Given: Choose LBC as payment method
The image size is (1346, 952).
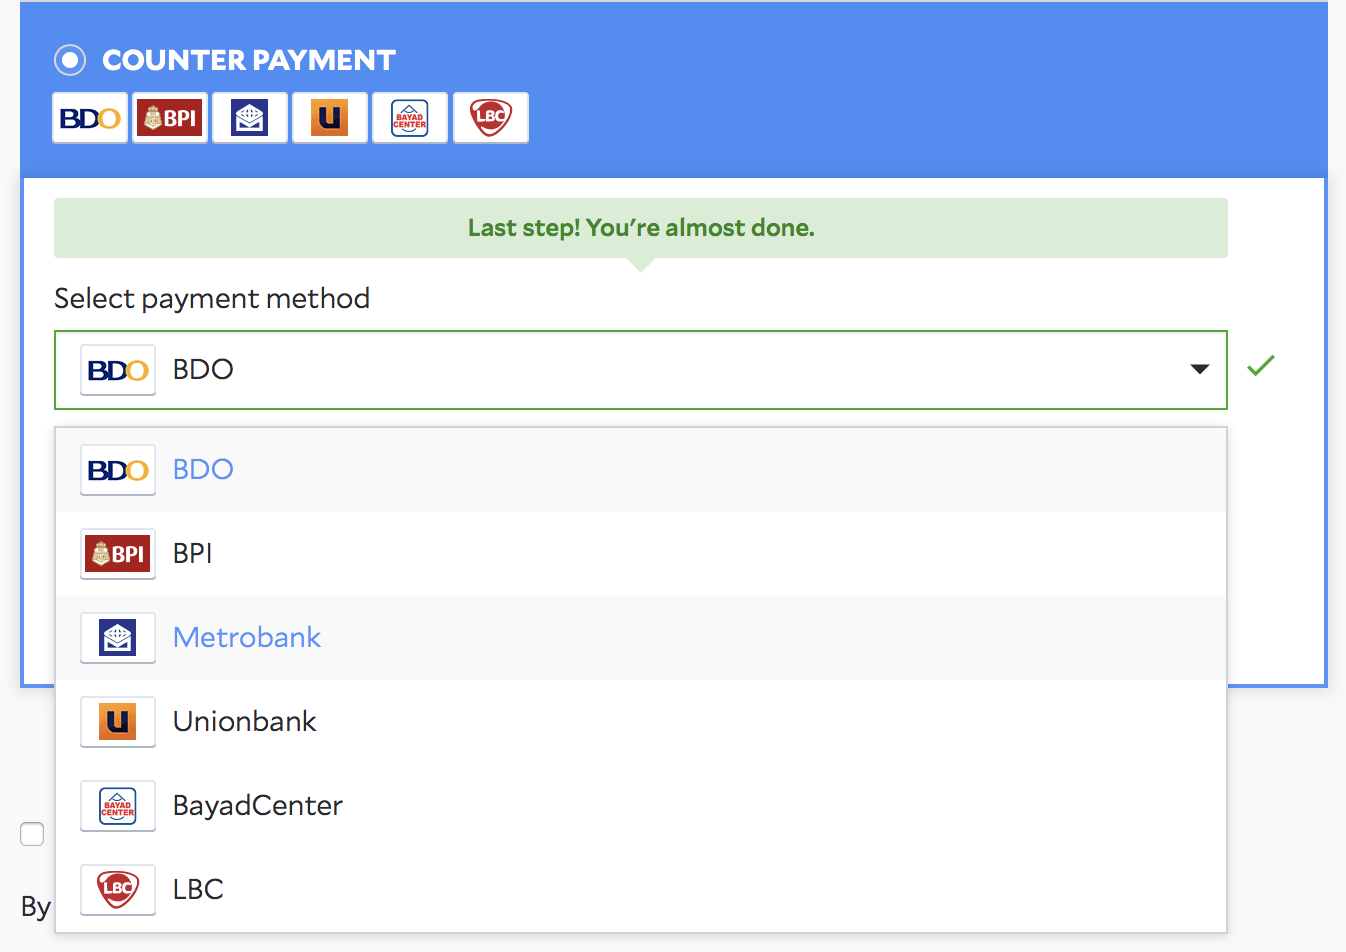Looking at the screenshot, I should (x=198, y=889).
